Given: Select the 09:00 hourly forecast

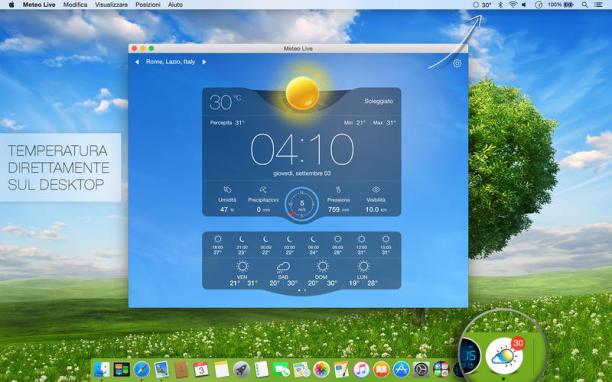Looking at the screenshot, I should 338,245.
